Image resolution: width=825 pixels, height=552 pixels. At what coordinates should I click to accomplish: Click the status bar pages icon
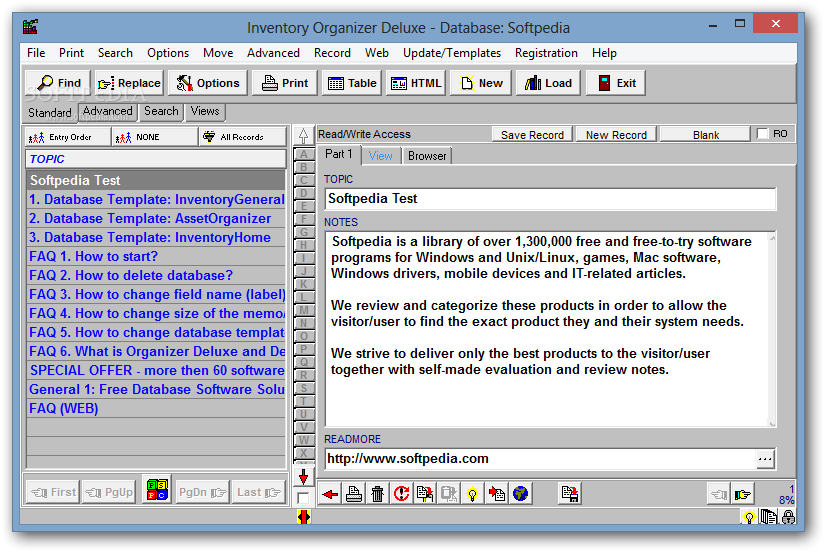pos(769,517)
